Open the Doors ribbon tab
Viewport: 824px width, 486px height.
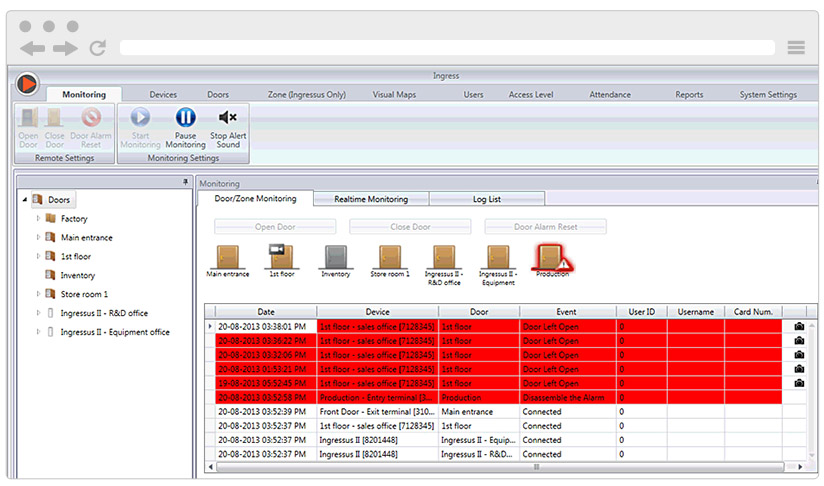(218, 95)
